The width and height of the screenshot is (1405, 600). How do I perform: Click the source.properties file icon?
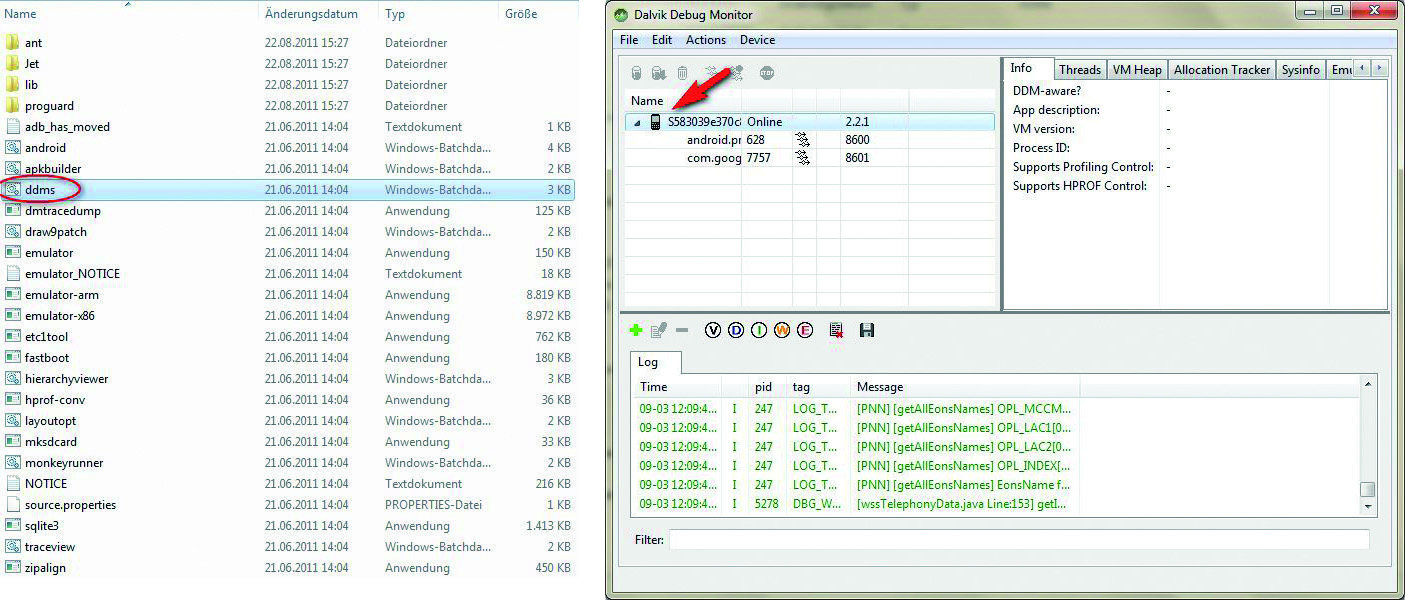12,505
